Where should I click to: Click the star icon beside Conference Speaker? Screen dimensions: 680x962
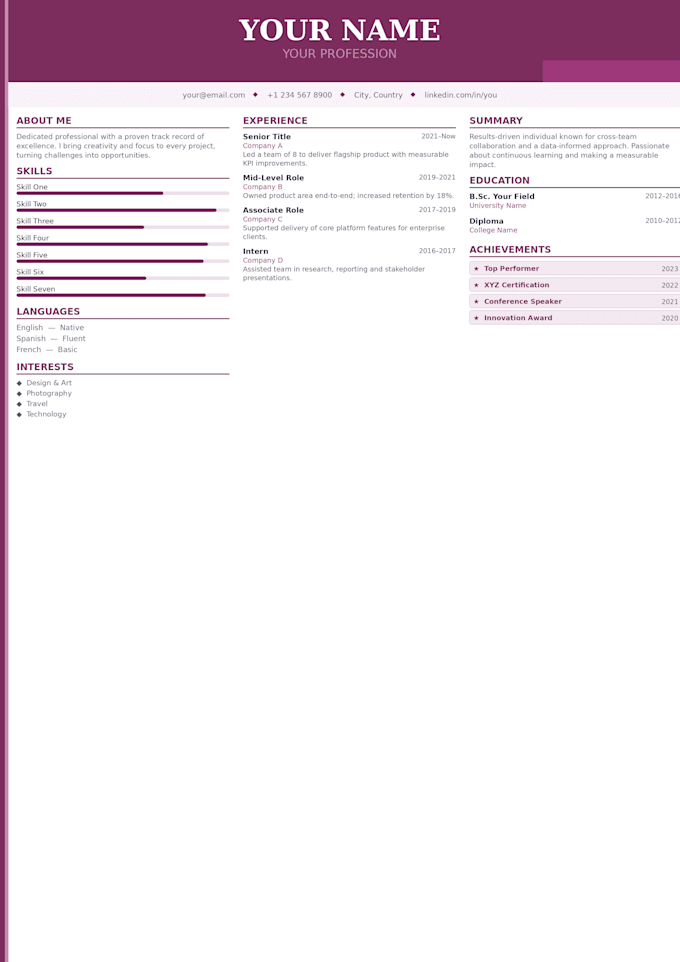476,302
